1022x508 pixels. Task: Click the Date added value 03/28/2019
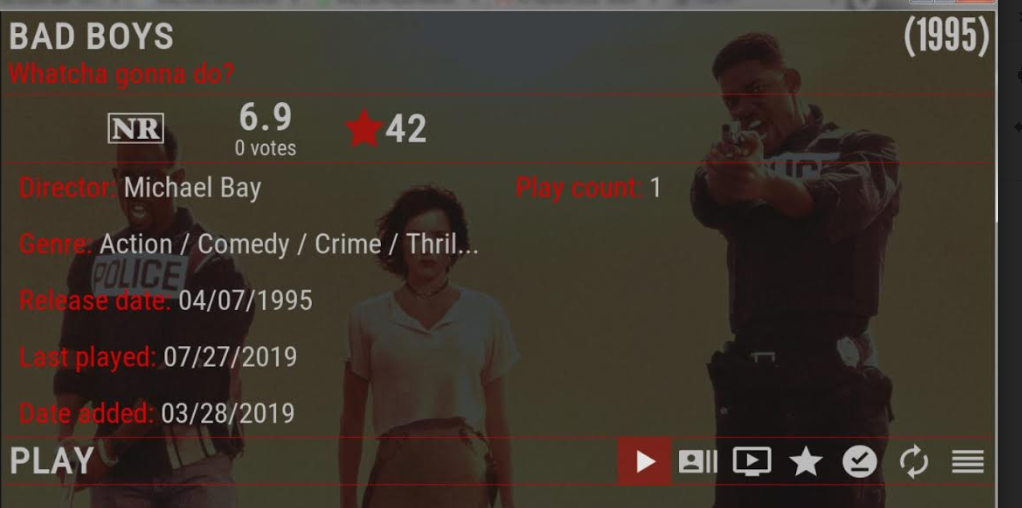tap(227, 413)
